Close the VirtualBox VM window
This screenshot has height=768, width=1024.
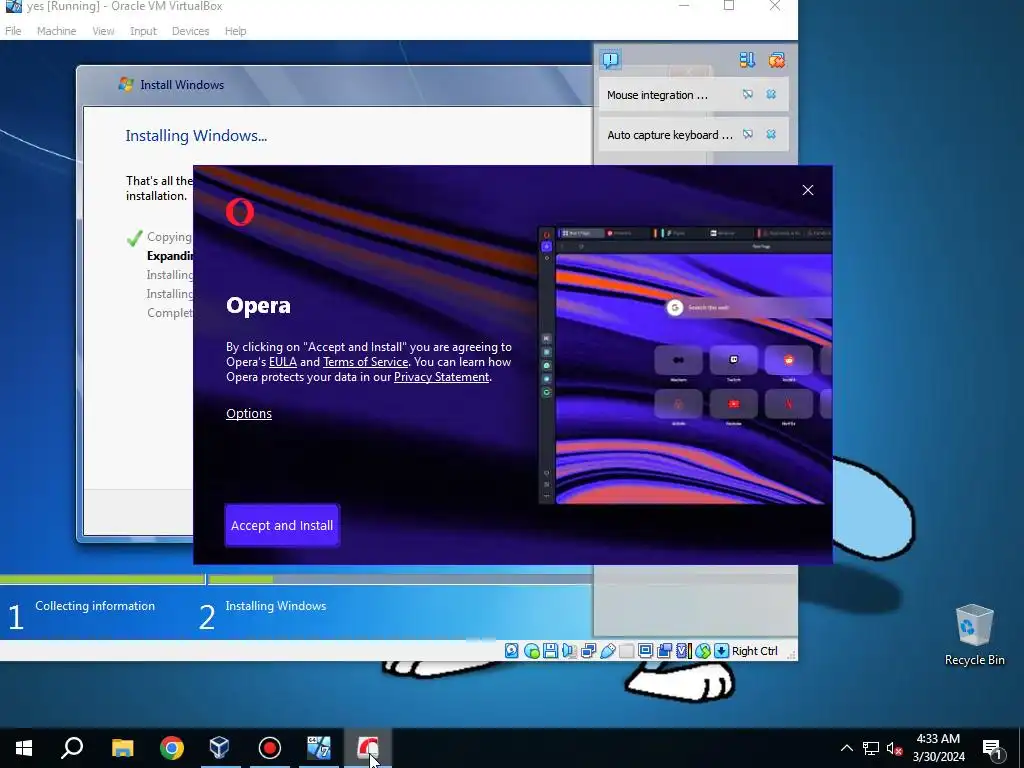pyautogui.click(x=775, y=6)
